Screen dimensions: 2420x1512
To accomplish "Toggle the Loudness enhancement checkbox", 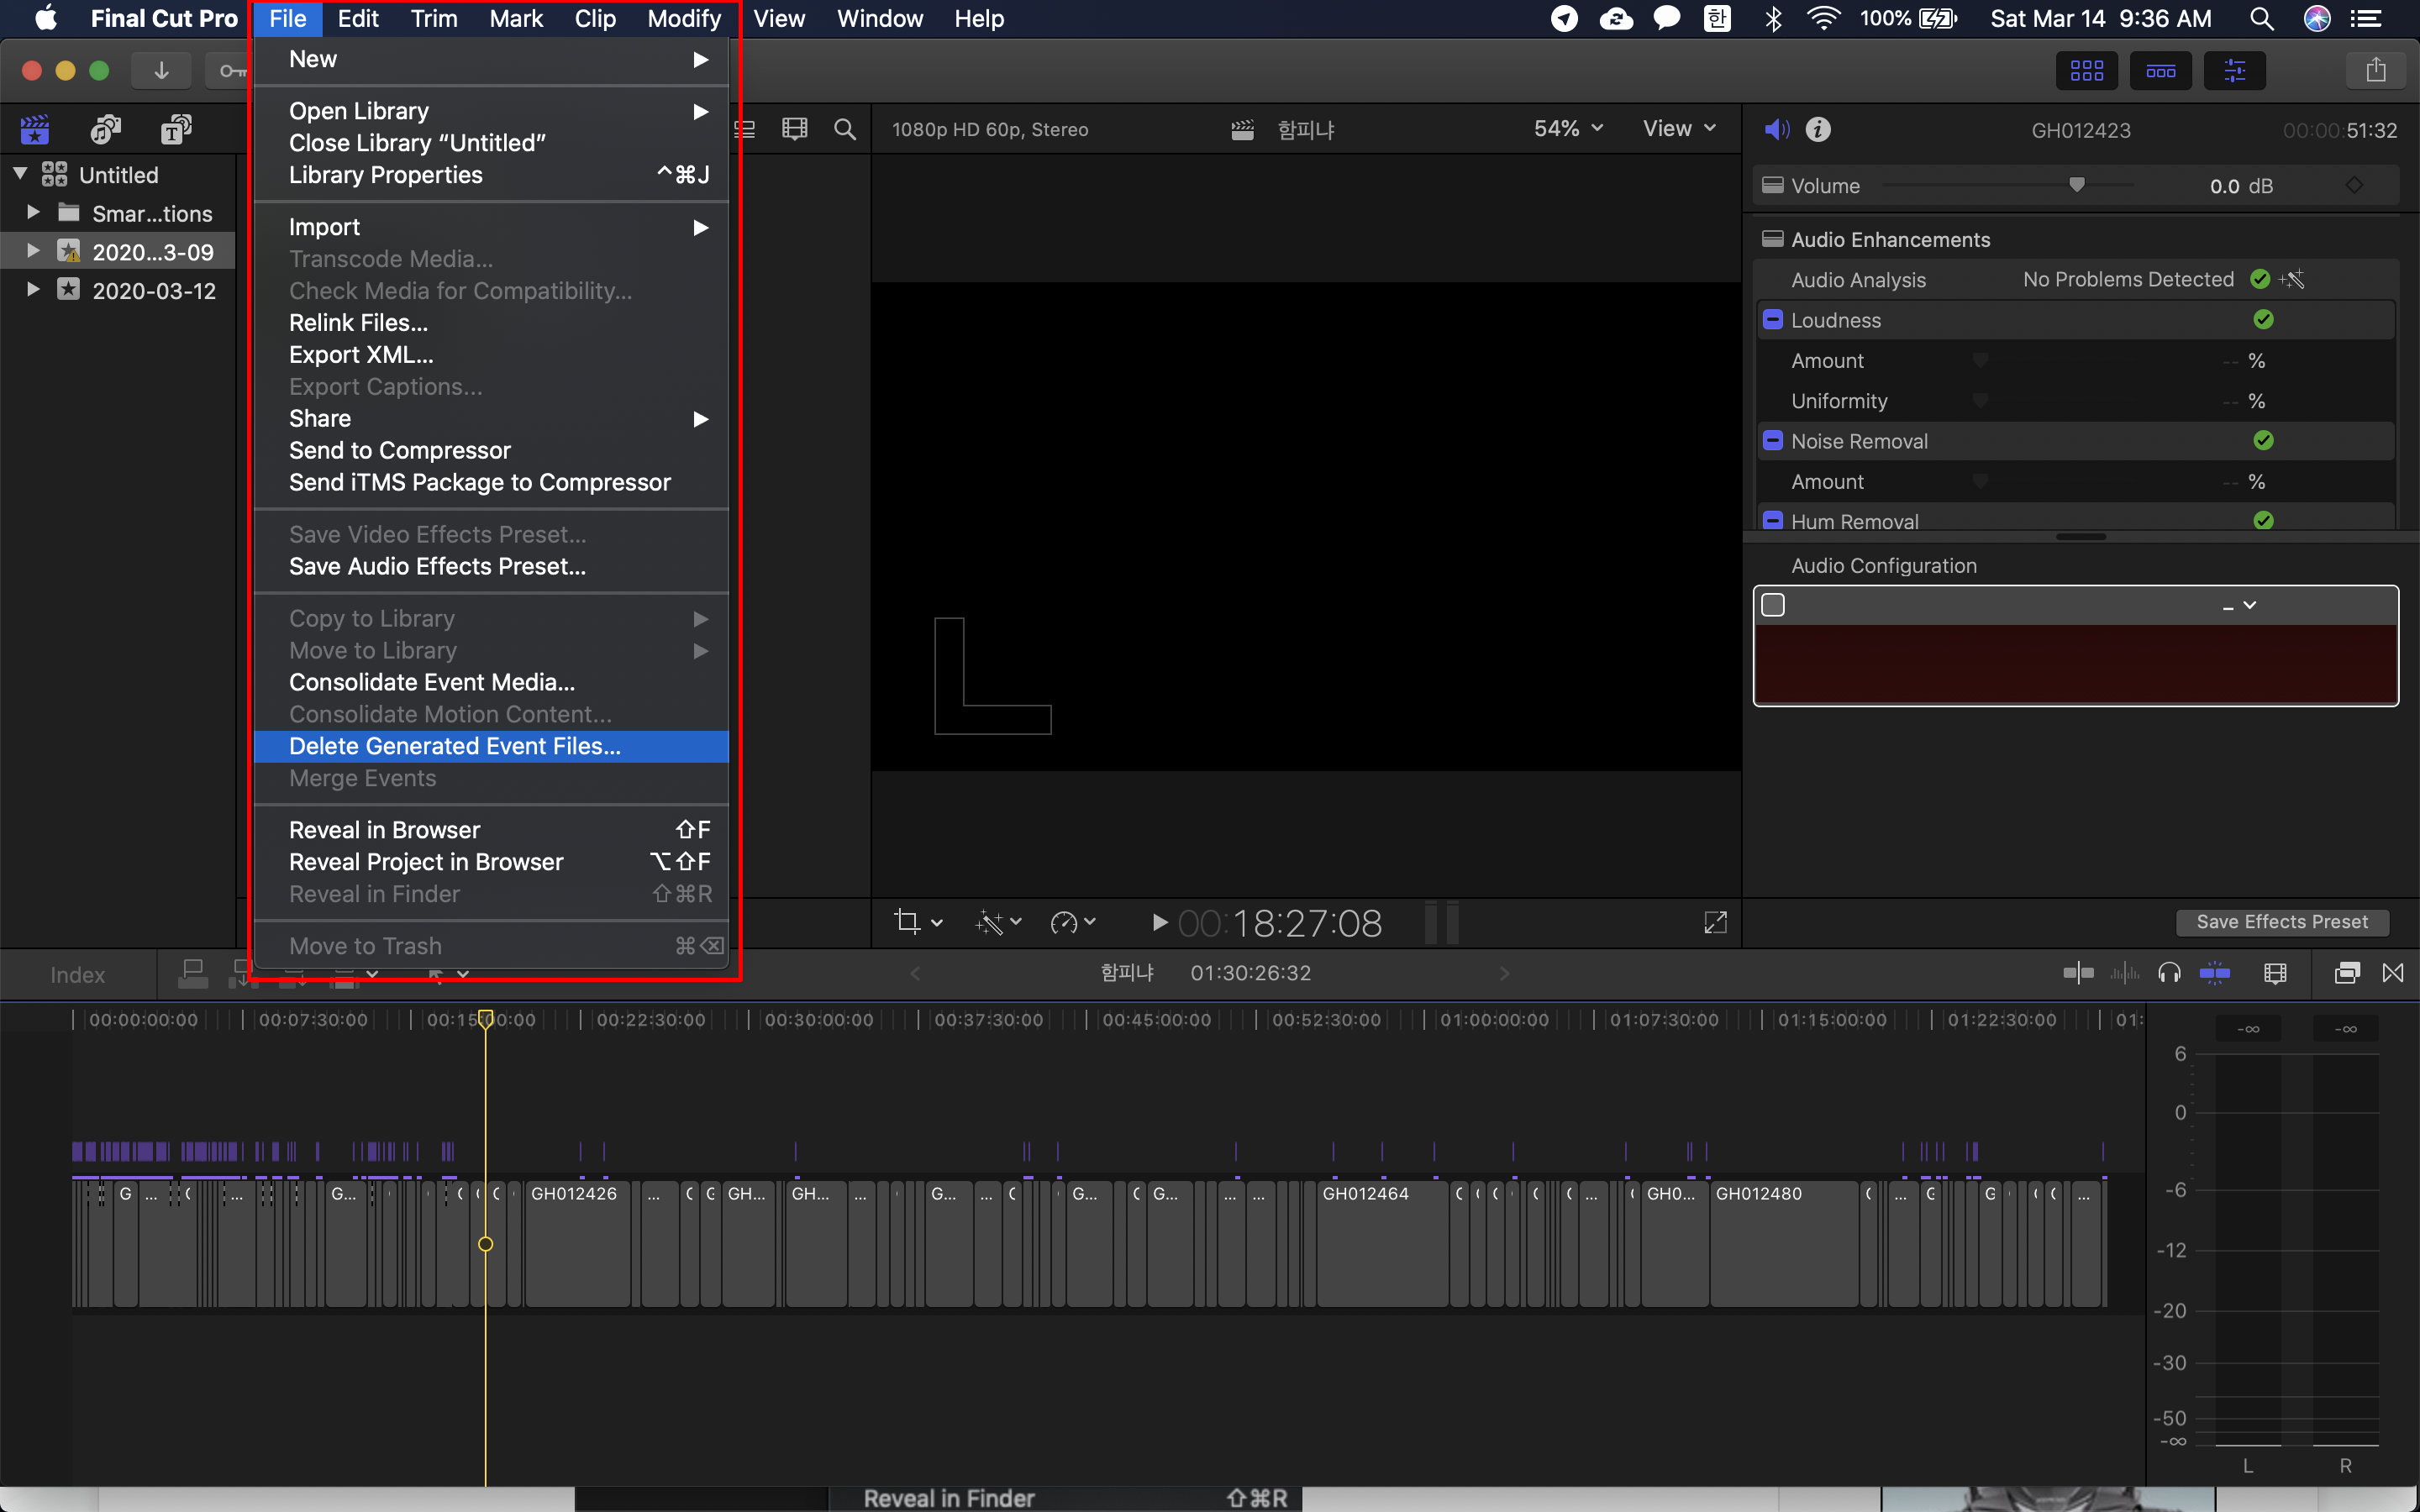I will 1773,320.
